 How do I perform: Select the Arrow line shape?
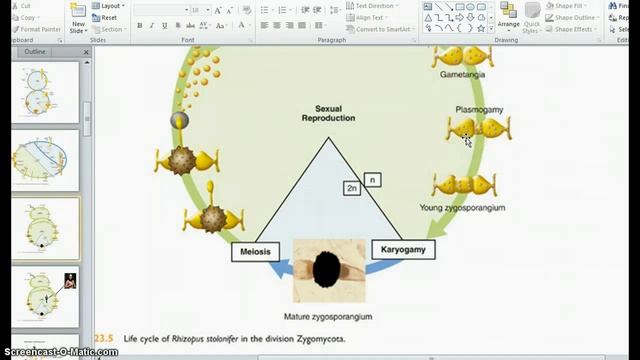point(449,7)
